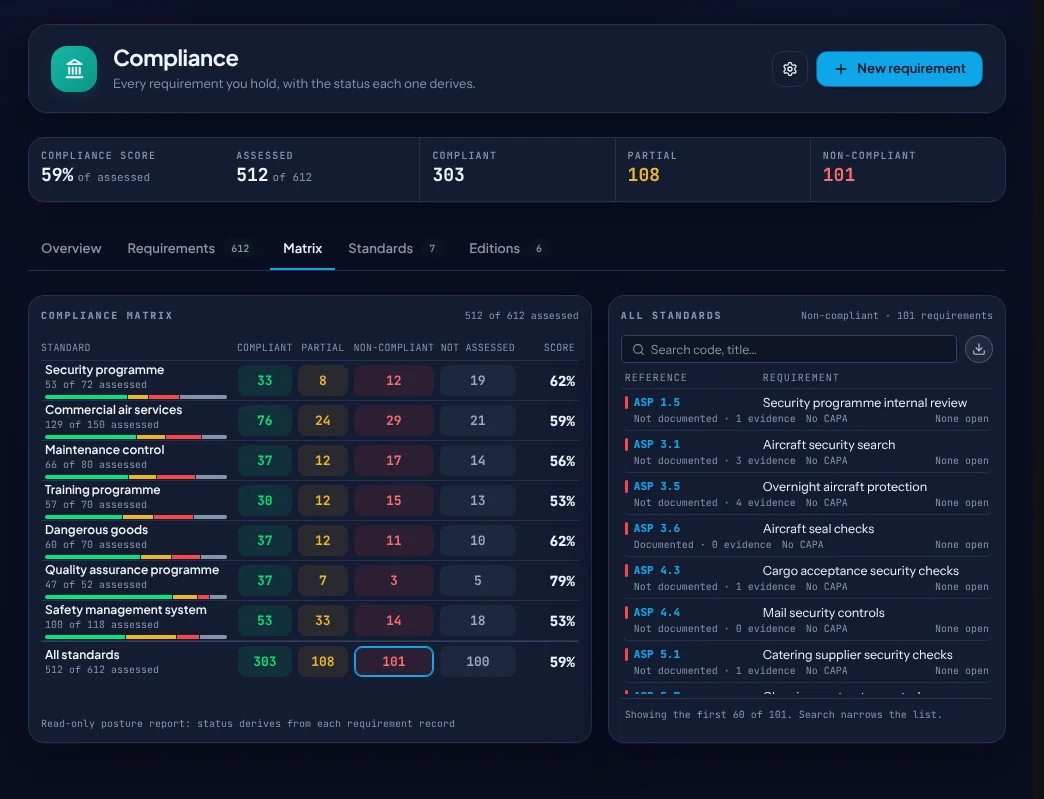1044x799 pixels.
Task: Select the Matrix tab
Action: pos(302,248)
